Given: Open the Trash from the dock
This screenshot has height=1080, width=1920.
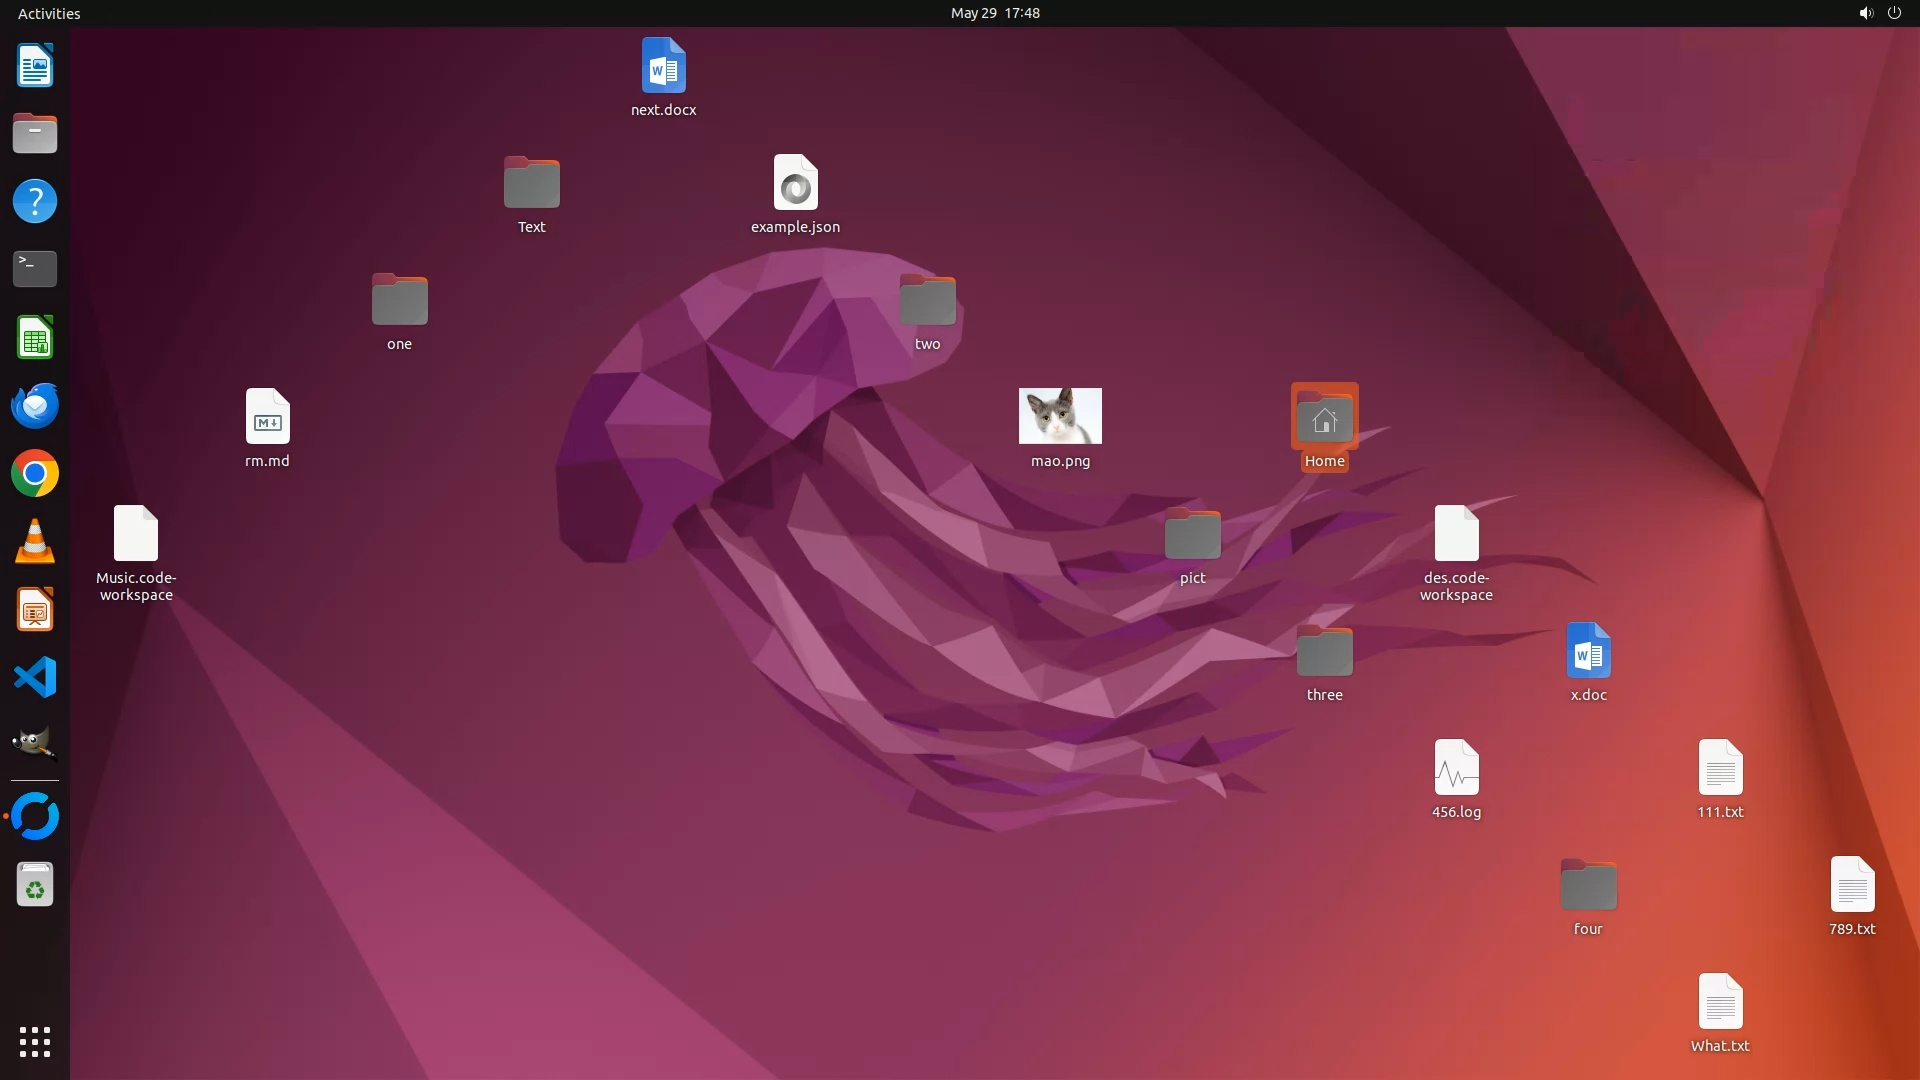Looking at the screenshot, I should (x=35, y=885).
